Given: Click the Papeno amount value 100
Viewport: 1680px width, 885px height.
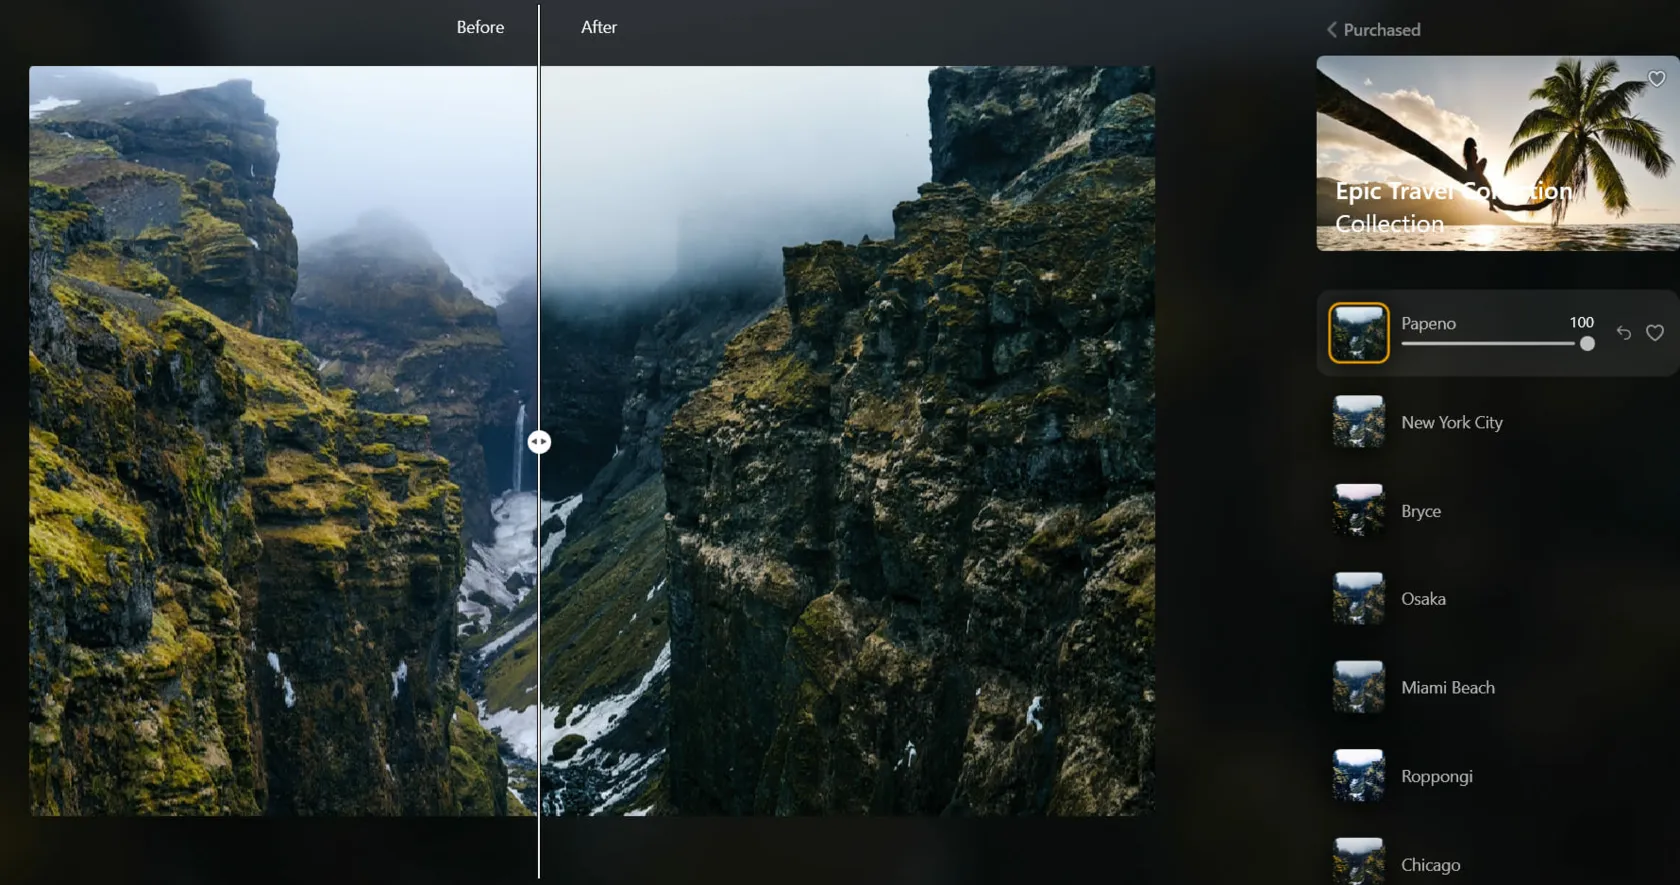Looking at the screenshot, I should (x=1581, y=322).
